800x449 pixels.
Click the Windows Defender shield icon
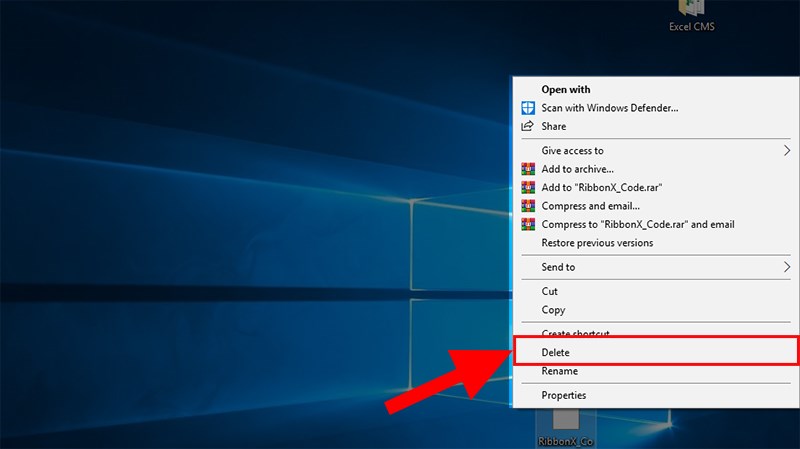pyautogui.click(x=528, y=108)
